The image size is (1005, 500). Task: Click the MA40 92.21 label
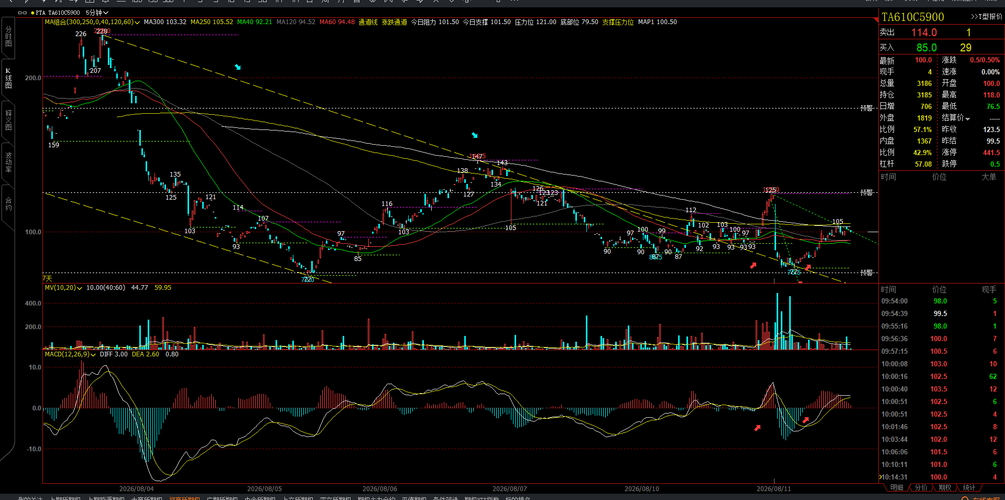(255, 22)
